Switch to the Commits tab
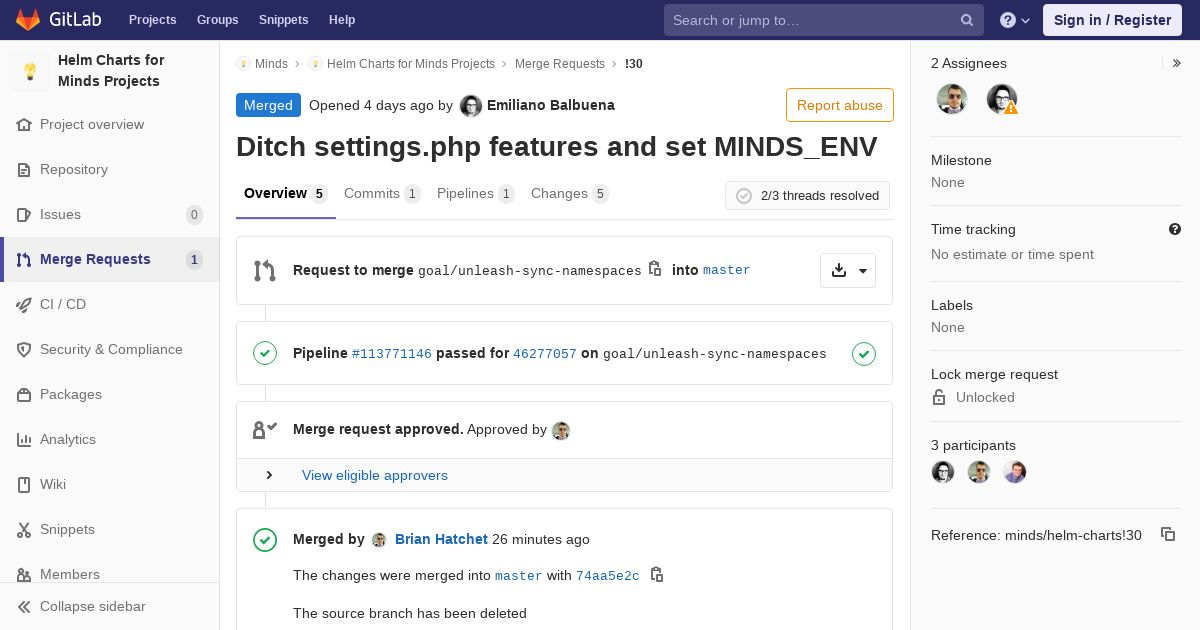 382,194
